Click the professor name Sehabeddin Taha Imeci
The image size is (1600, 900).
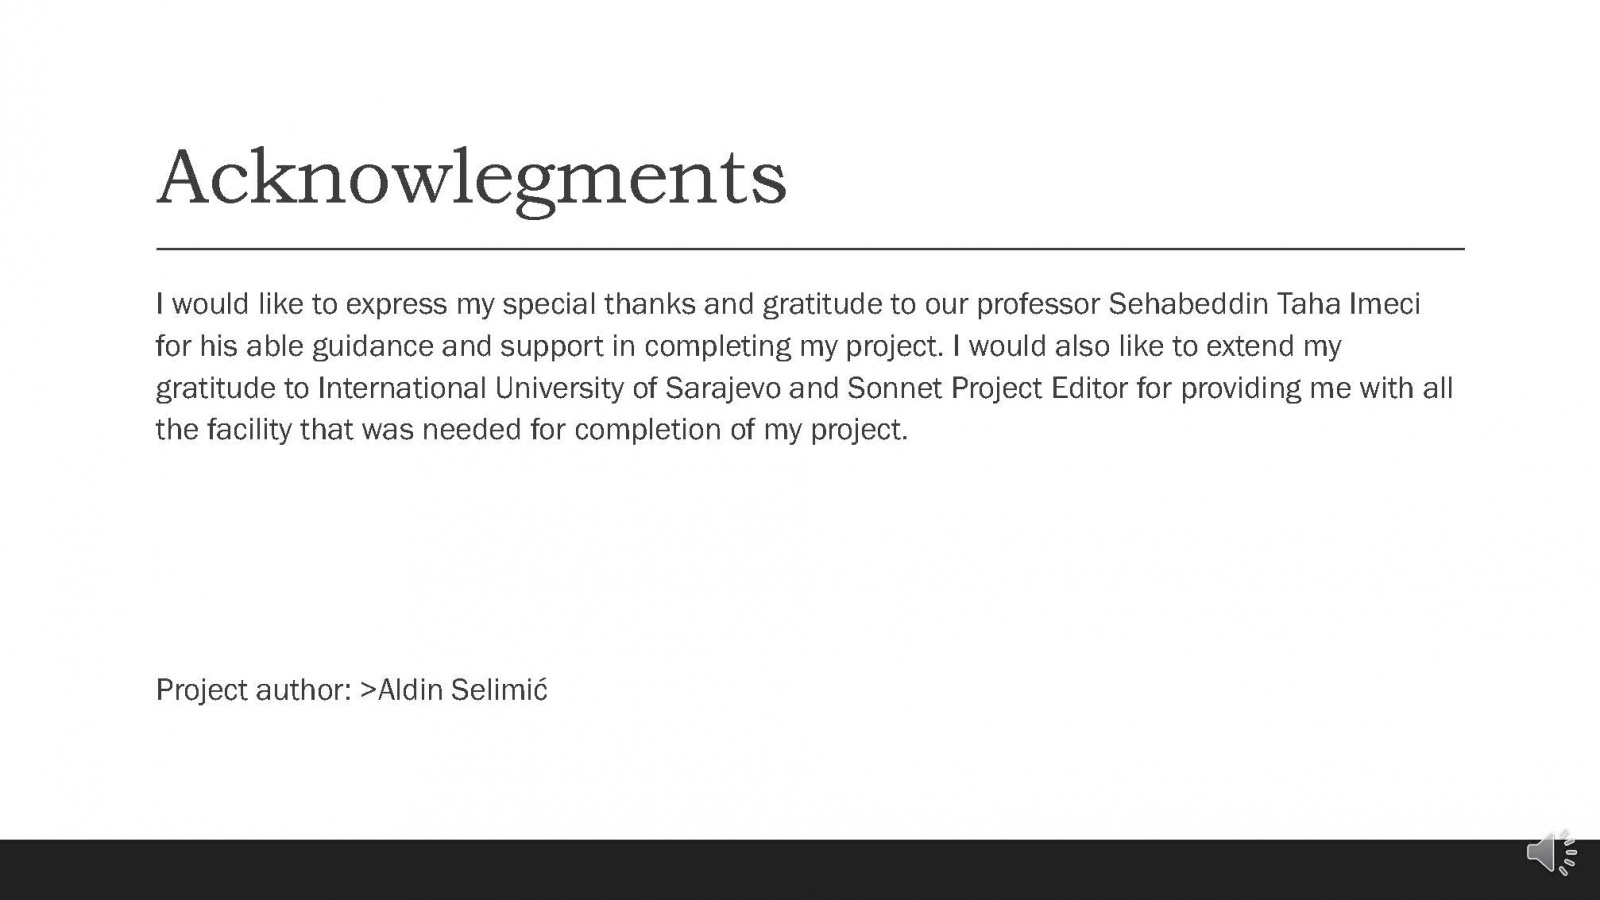pyautogui.click(x=1264, y=304)
